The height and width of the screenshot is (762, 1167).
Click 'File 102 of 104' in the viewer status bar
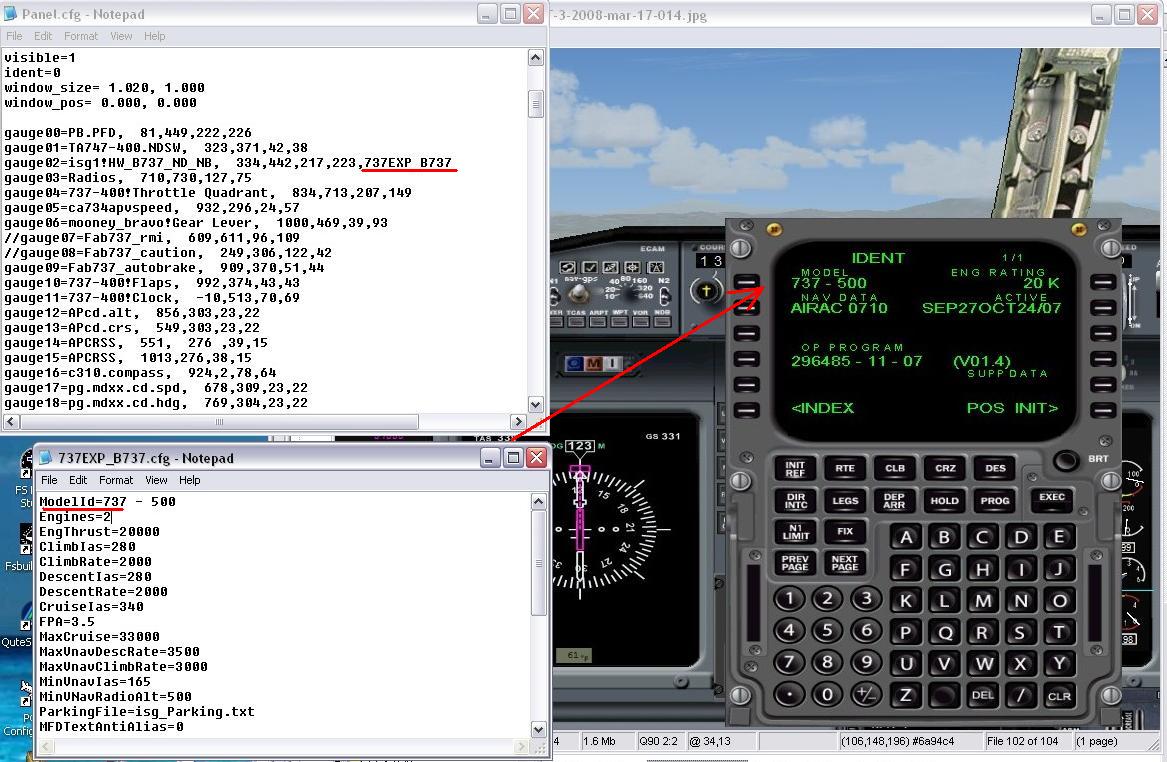[x=1022, y=741]
